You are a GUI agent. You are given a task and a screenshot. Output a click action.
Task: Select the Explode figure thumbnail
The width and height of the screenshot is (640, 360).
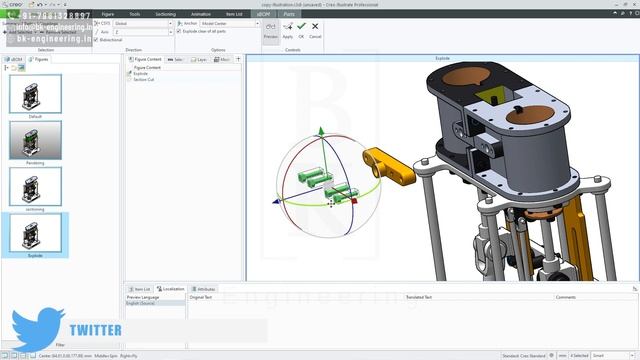pyautogui.click(x=36, y=233)
